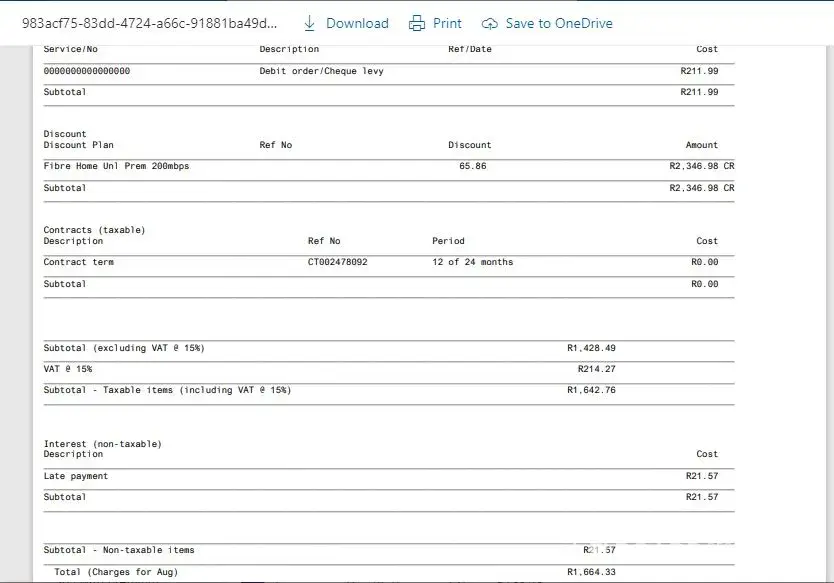Click the R1,642.76 taxable items subtotal

point(591,390)
